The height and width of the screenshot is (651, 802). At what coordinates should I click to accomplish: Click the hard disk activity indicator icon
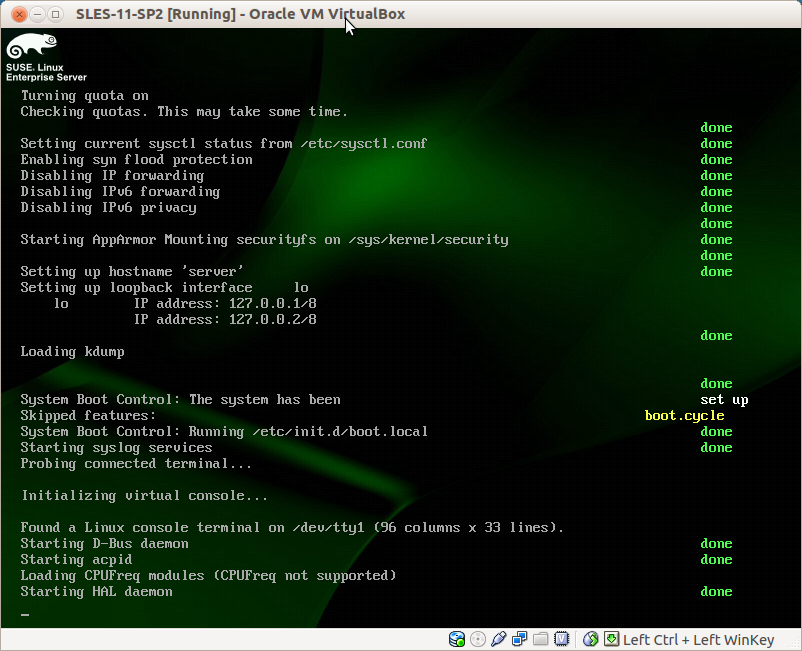[x=457, y=639]
